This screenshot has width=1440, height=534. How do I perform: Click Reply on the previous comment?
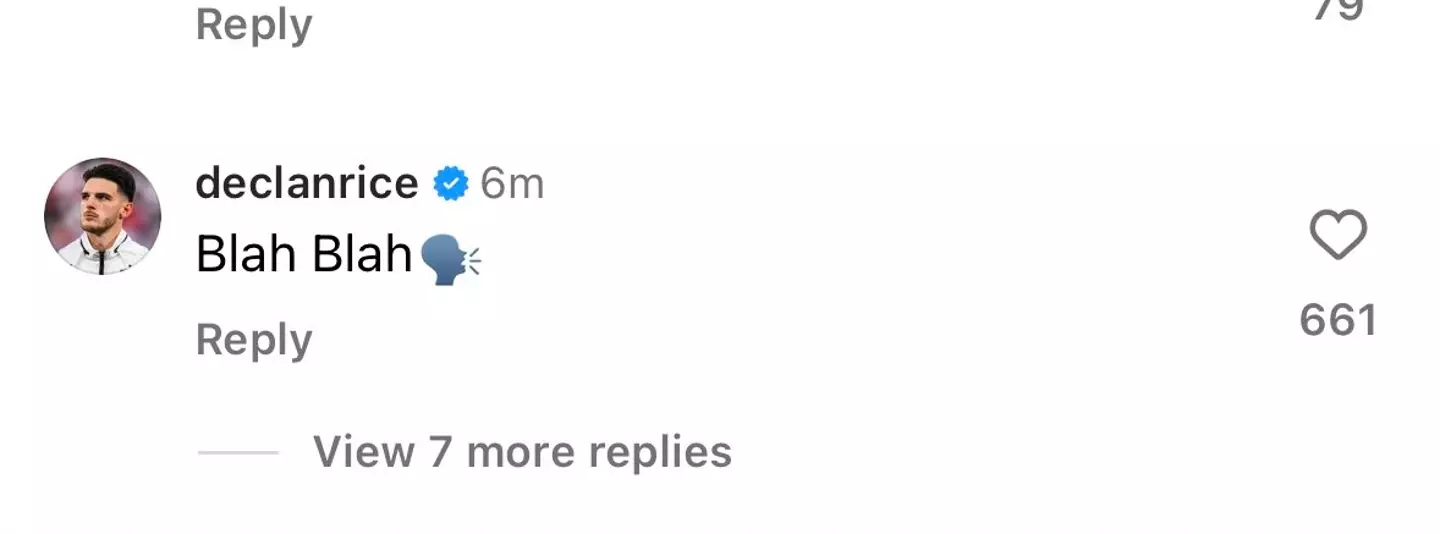coord(254,24)
